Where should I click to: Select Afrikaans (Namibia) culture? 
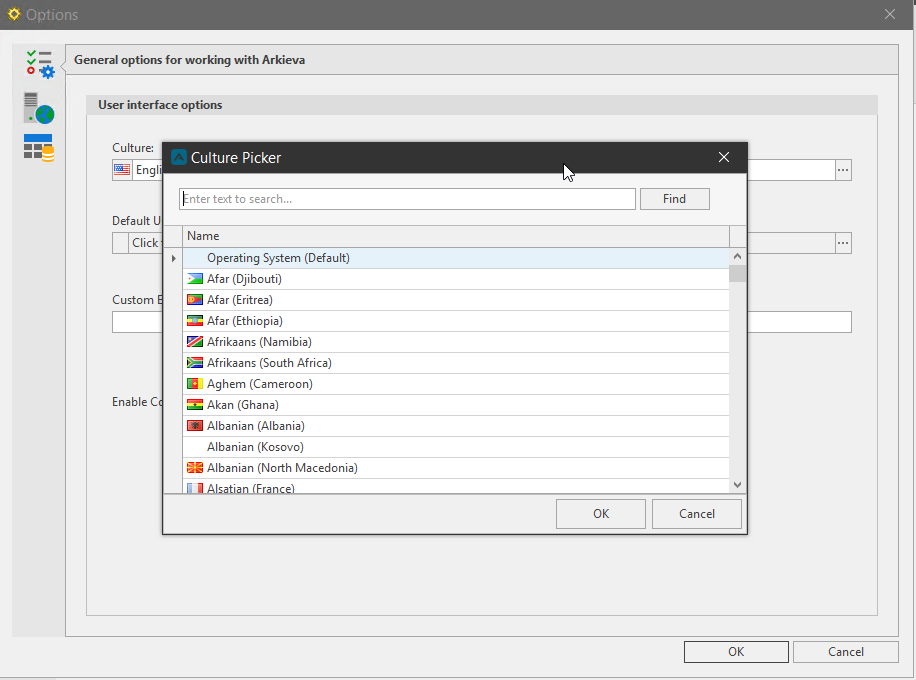(x=456, y=342)
